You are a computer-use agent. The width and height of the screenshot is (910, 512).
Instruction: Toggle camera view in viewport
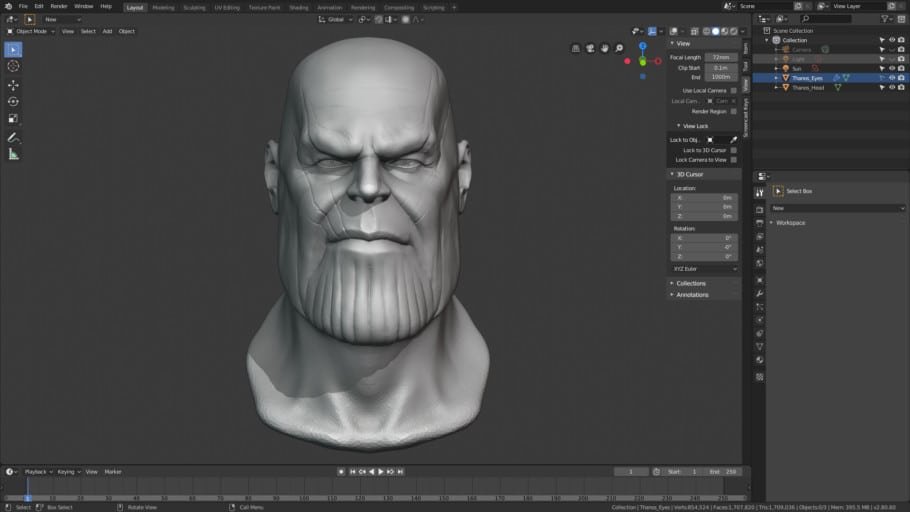tap(590, 48)
